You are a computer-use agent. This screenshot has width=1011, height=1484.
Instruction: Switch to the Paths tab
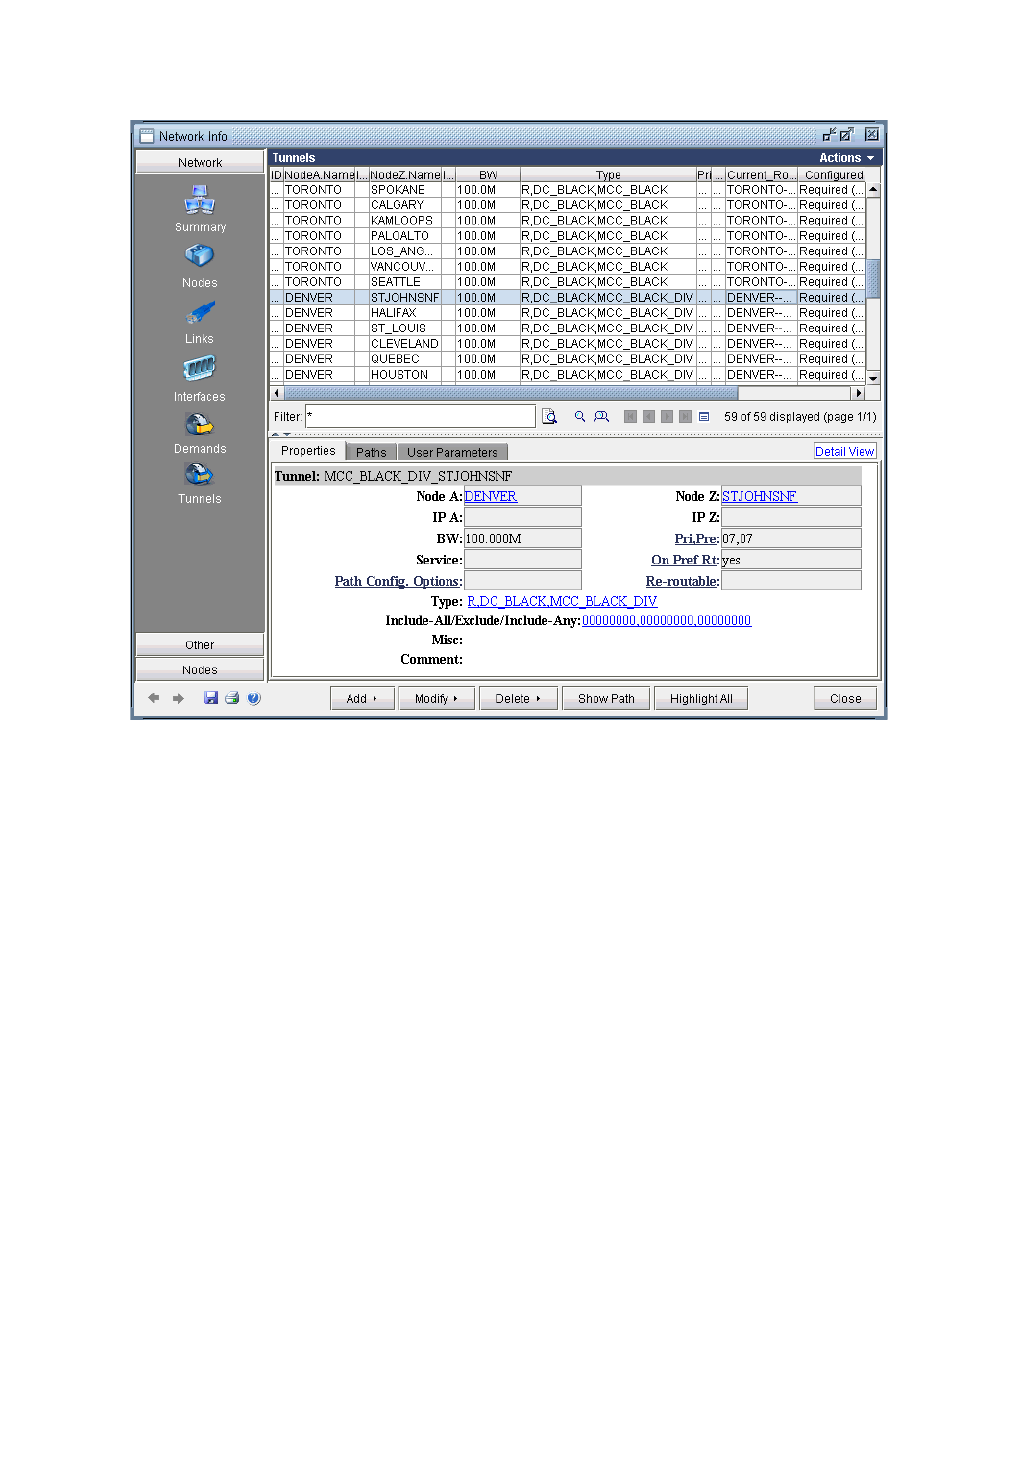371,452
